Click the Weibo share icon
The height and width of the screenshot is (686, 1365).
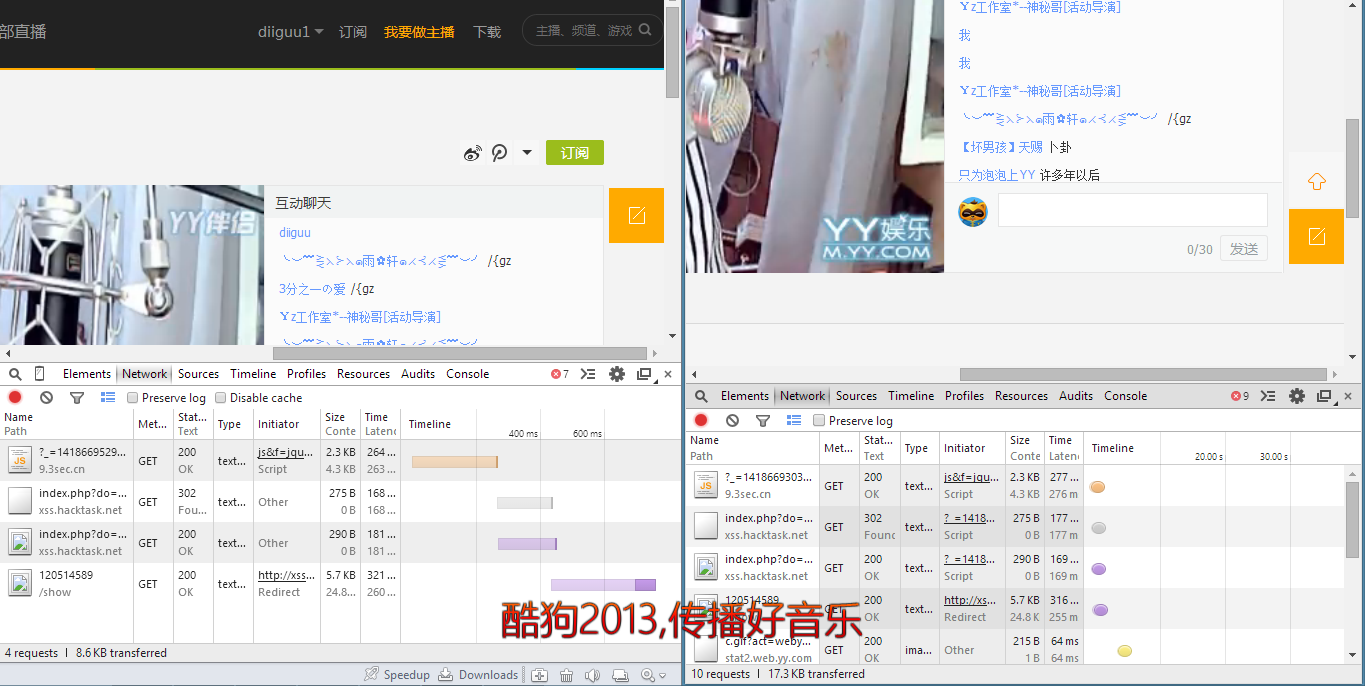473,153
